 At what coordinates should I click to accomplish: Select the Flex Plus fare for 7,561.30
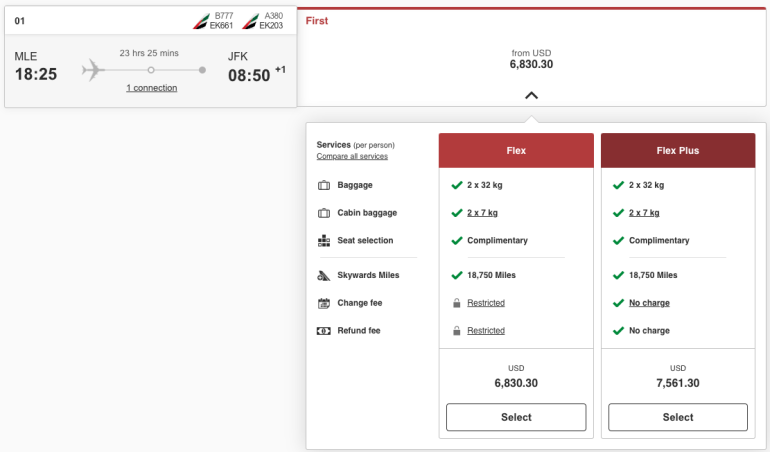(x=677, y=417)
